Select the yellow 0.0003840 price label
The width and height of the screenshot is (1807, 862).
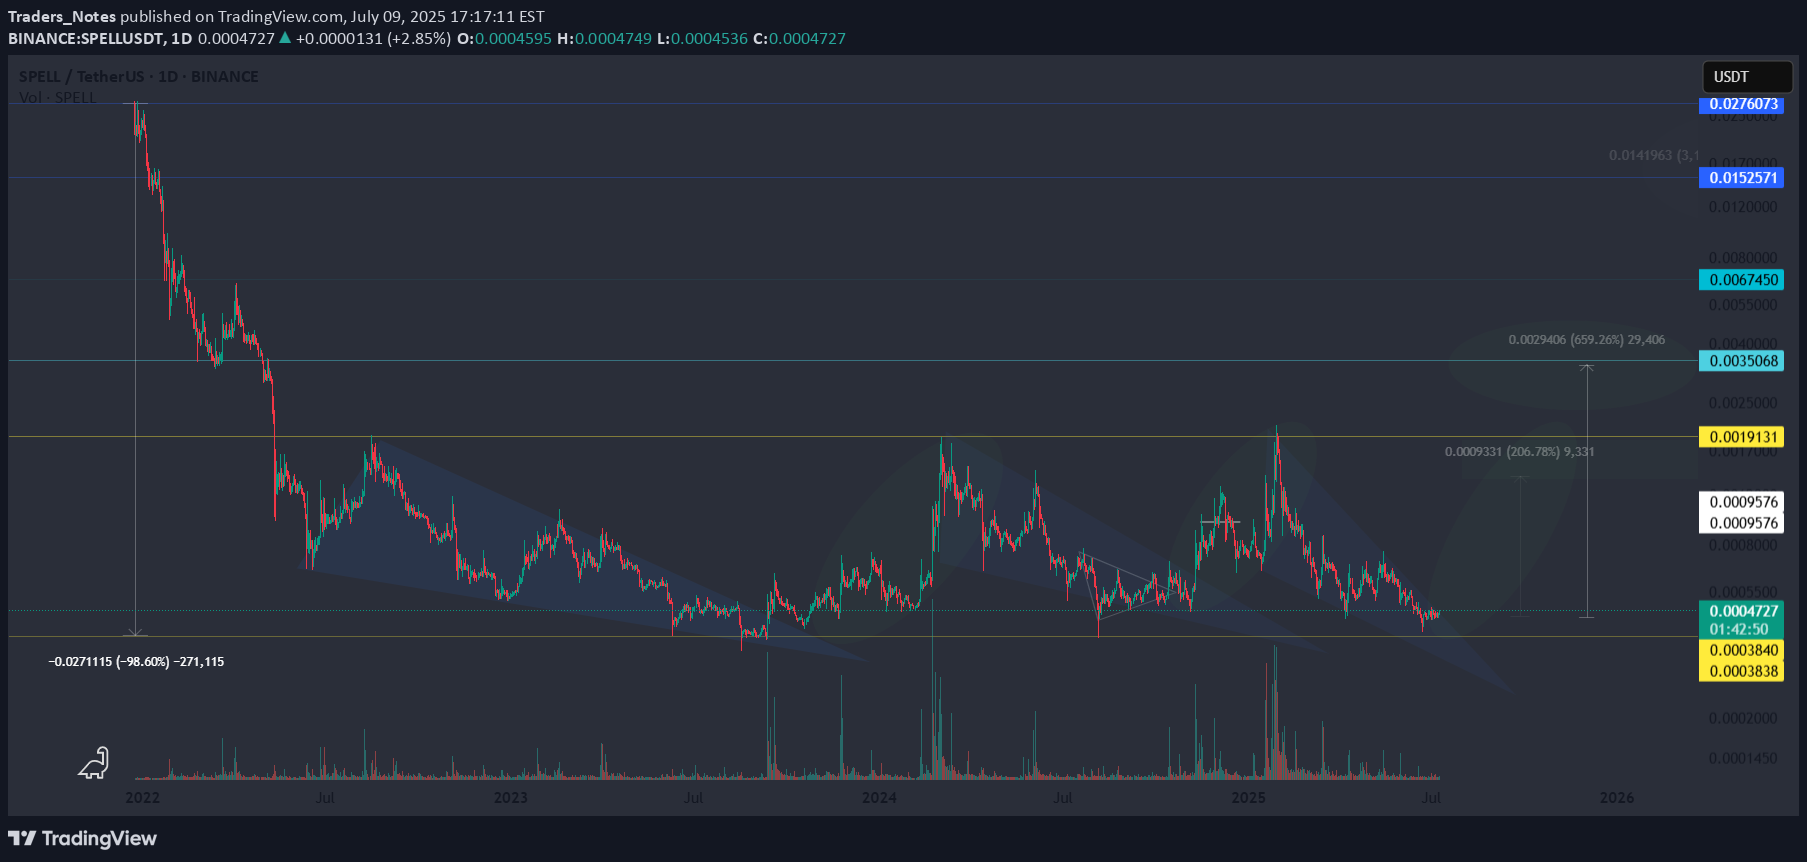click(x=1743, y=650)
